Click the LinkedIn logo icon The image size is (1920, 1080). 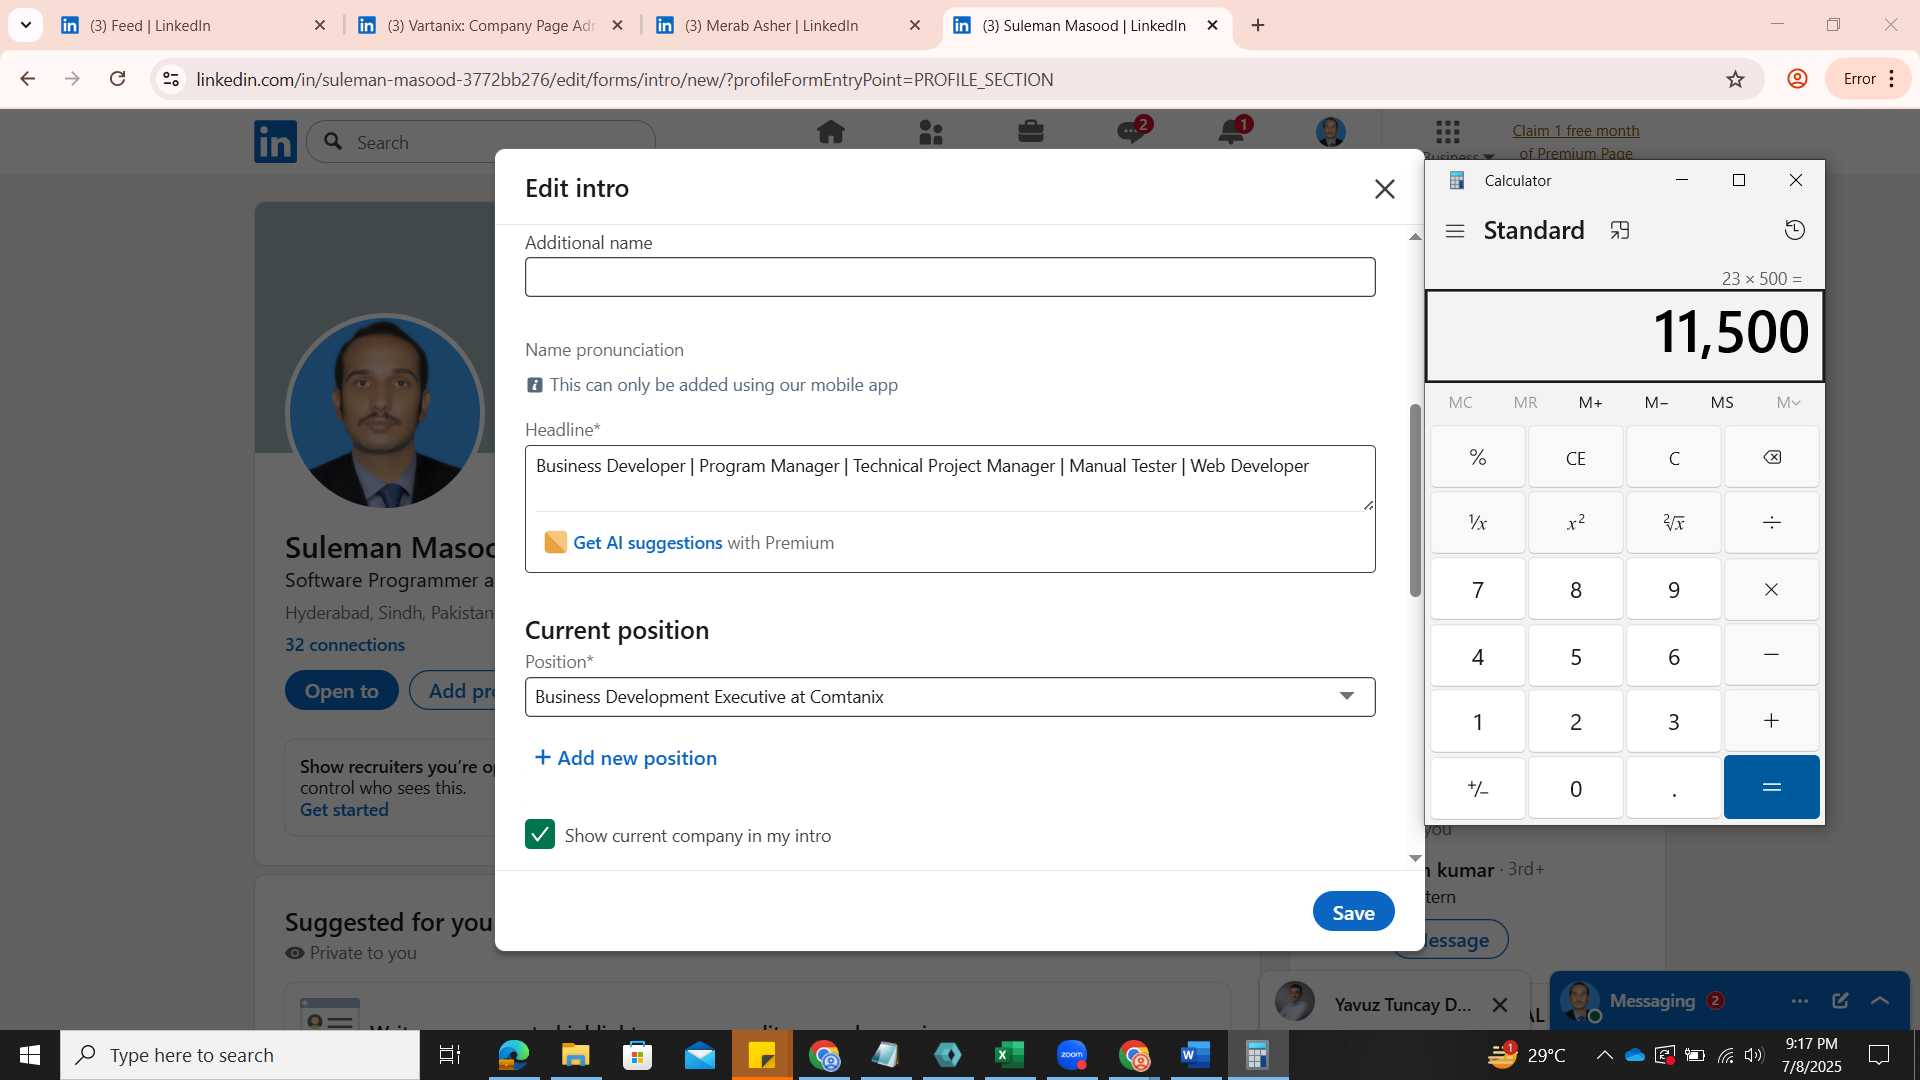[275, 142]
